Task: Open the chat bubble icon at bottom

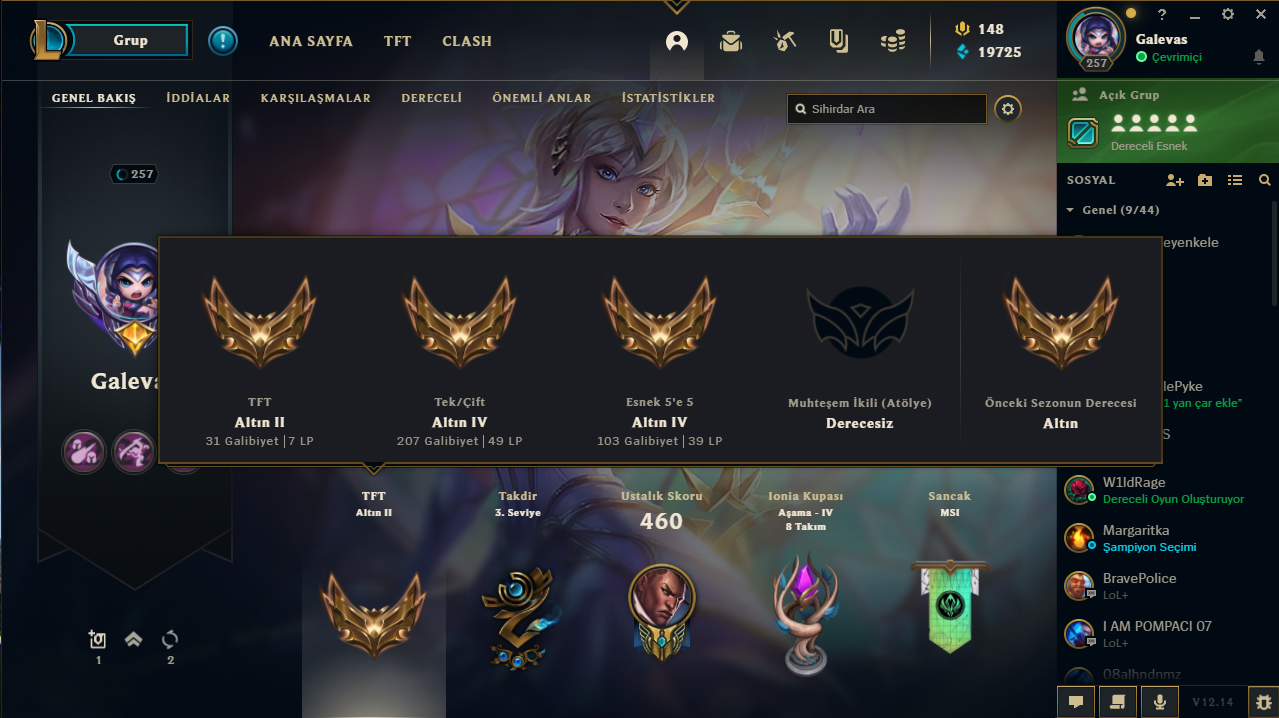Action: click(1076, 702)
